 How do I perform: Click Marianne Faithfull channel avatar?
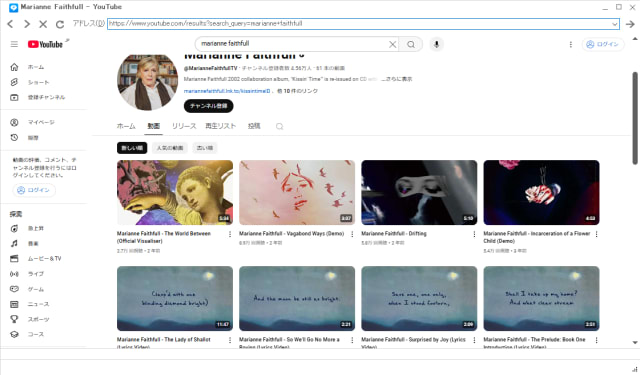click(147, 82)
